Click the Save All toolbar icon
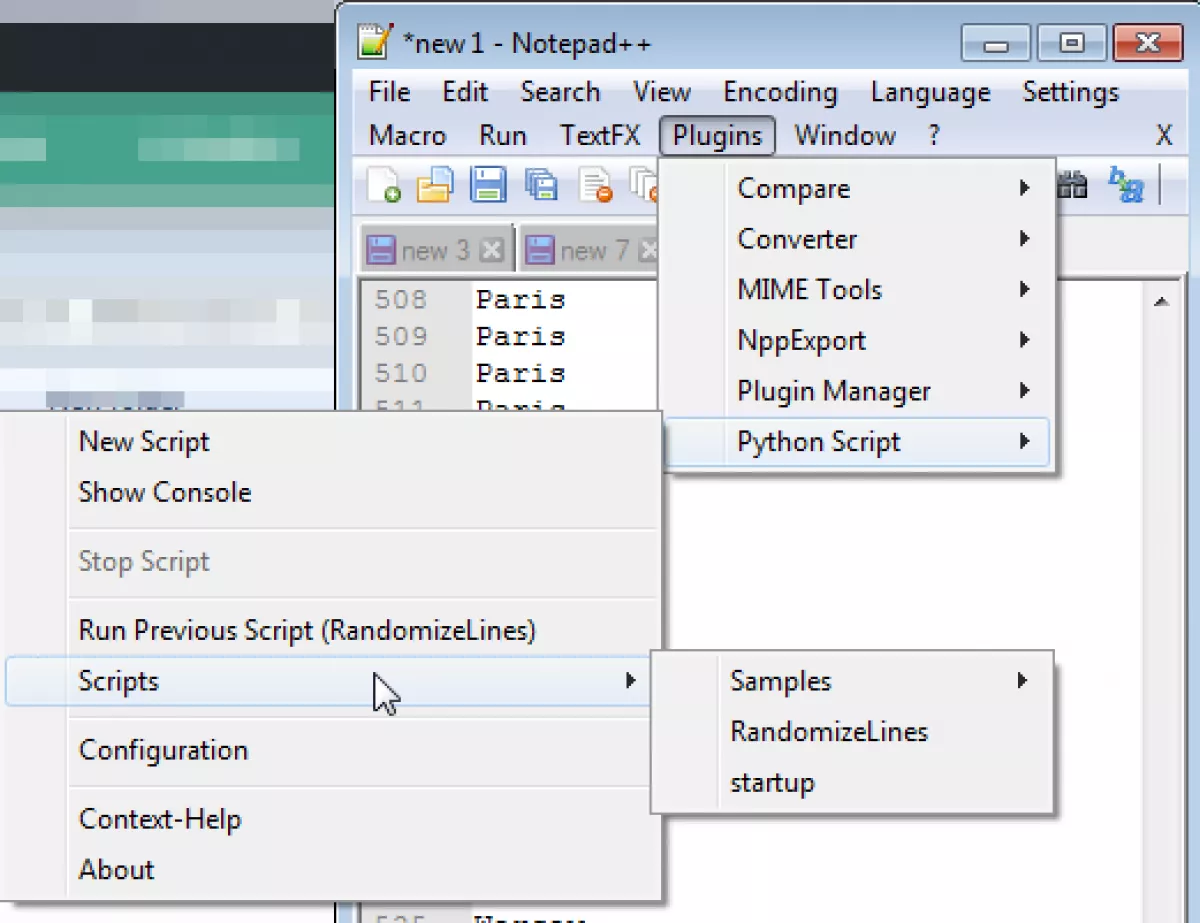1200x923 pixels. (541, 186)
